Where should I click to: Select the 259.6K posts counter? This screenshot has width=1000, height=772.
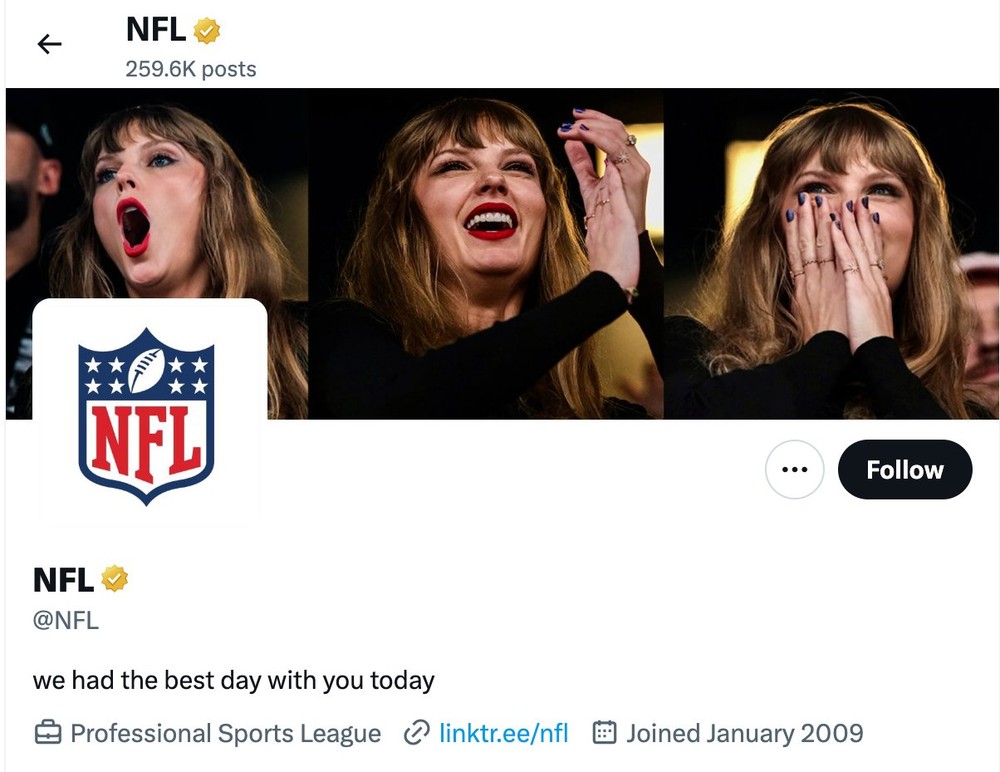pyautogui.click(x=189, y=69)
